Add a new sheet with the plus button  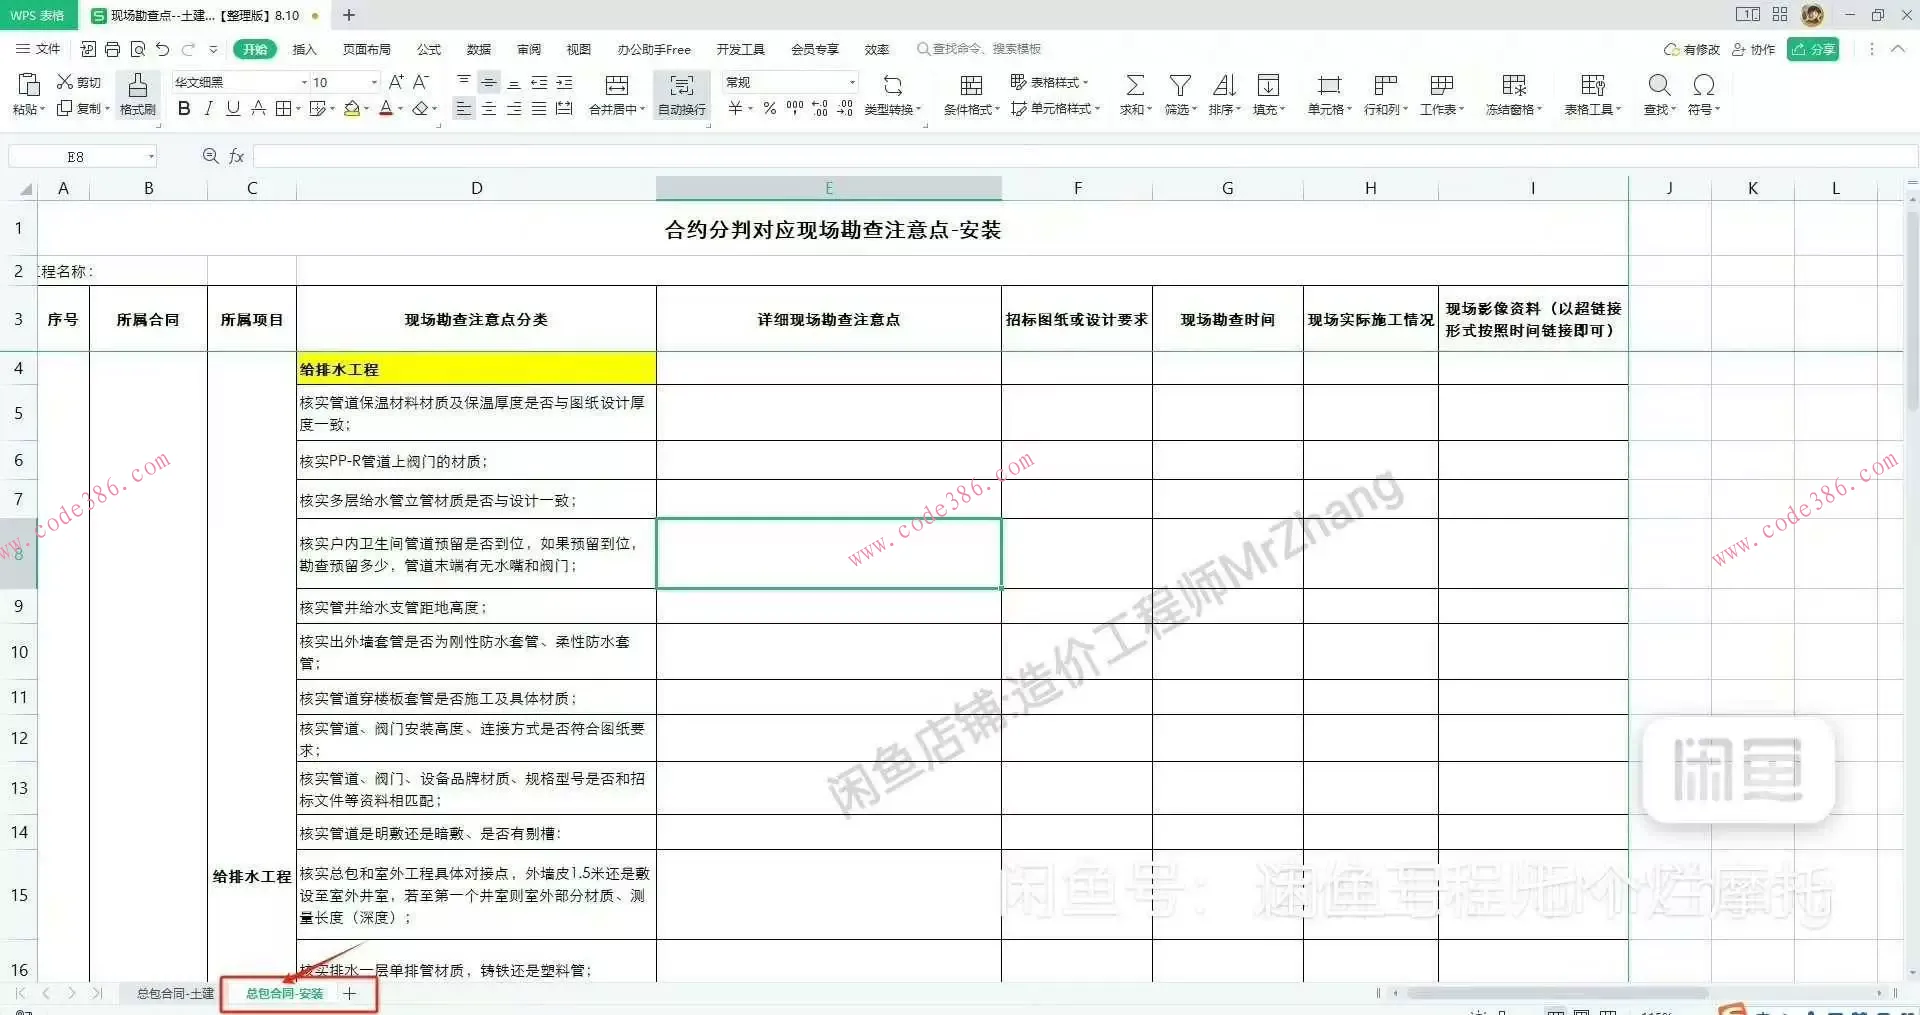click(349, 994)
